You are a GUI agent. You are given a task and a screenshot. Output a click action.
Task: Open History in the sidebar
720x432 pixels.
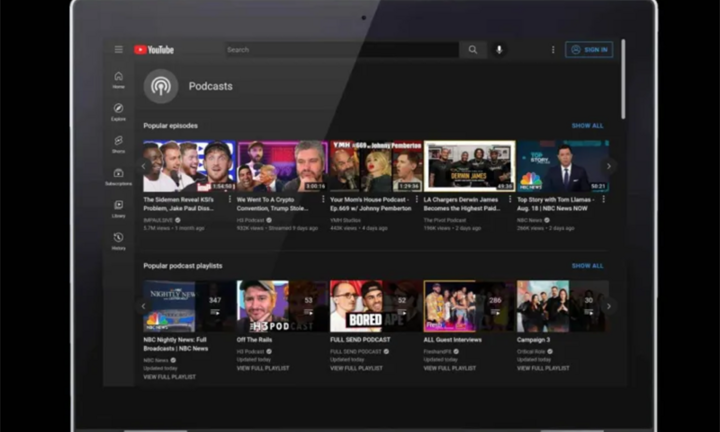point(118,241)
